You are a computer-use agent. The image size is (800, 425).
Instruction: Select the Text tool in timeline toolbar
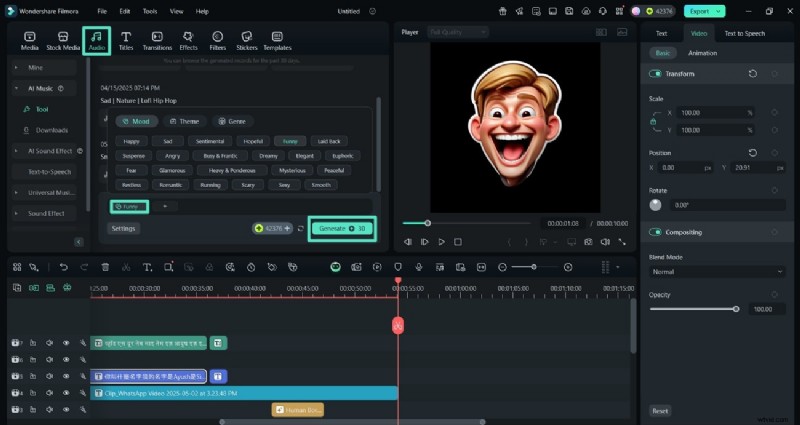[x=147, y=267]
